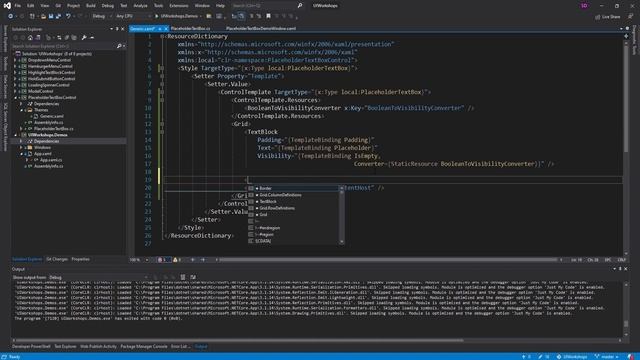Click Clear All icon in Output toolbar
The image size is (640, 360).
183,277
